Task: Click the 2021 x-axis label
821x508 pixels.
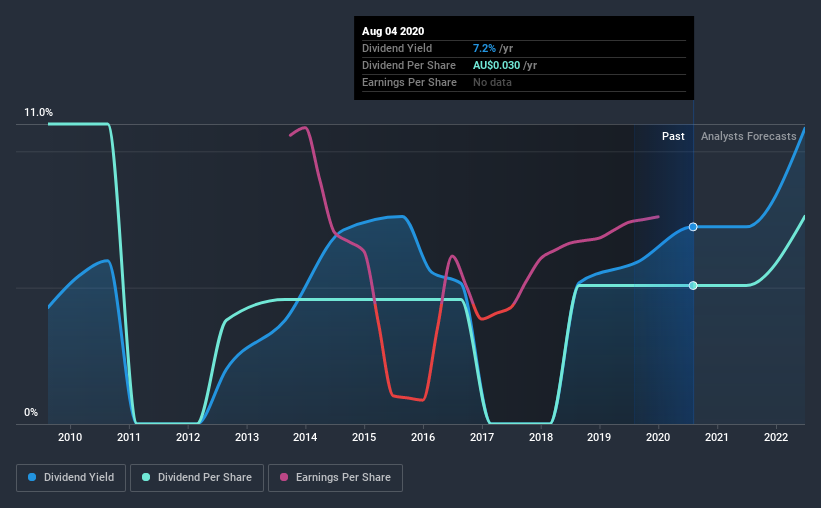Action: (717, 437)
